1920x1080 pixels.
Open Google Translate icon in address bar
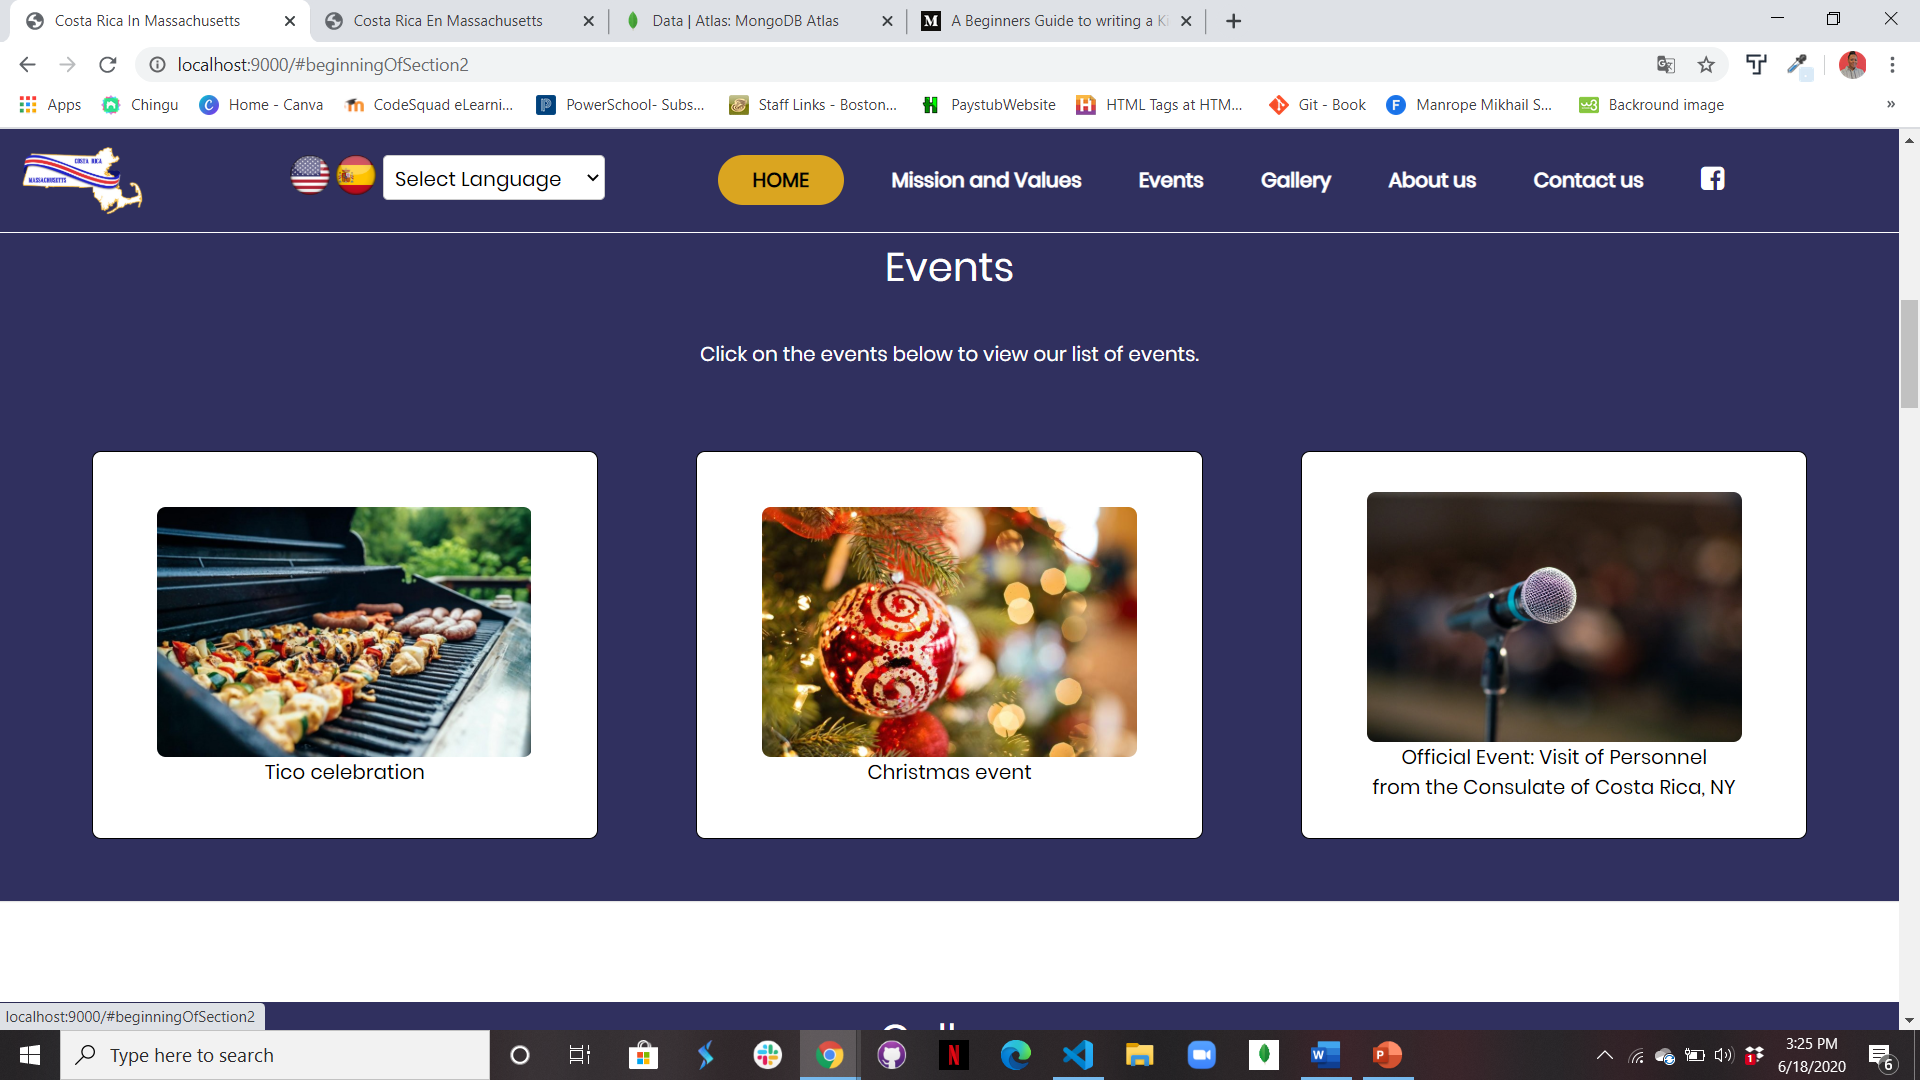coord(1665,65)
